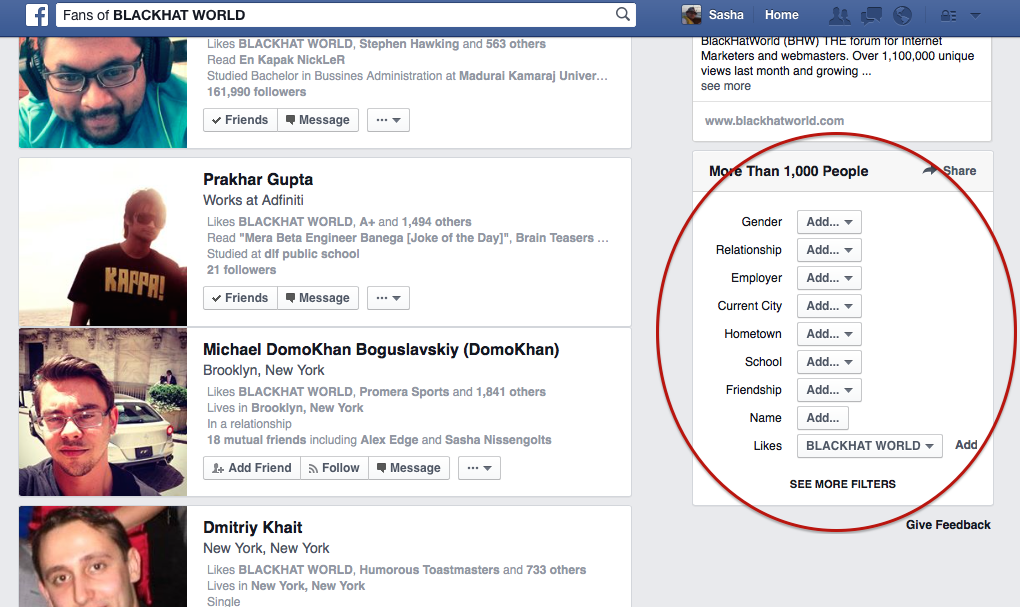Go to Sasha profile link
This screenshot has width=1020, height=607.
pyautogui.click(x=725, y=15)
